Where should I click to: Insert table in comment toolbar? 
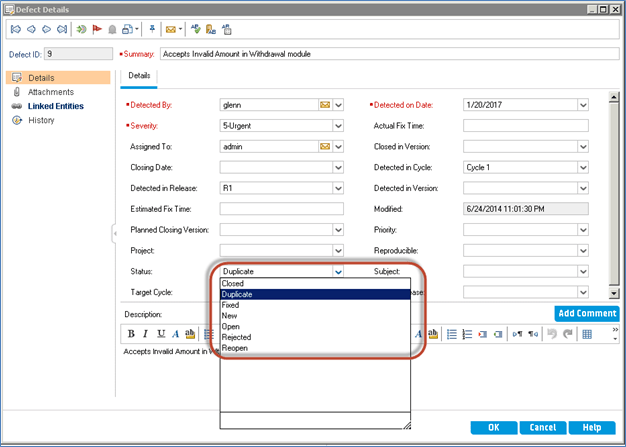(587, 334)
